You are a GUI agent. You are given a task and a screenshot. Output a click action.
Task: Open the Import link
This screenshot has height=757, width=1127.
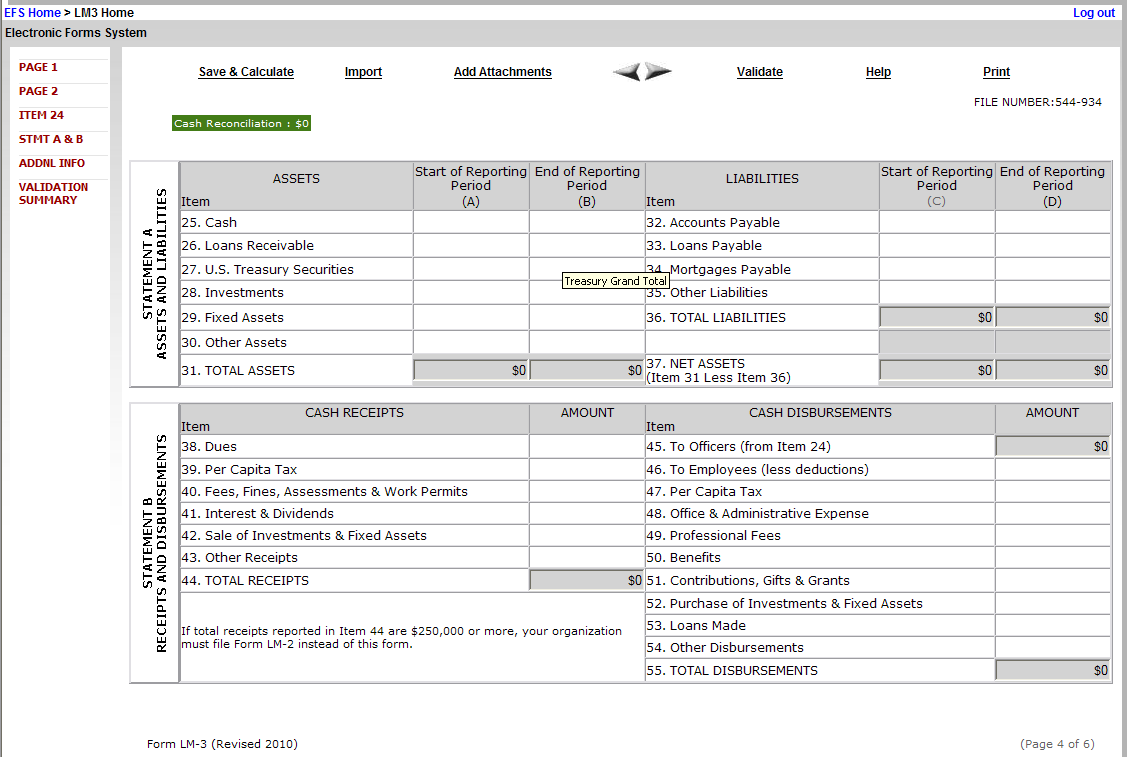(x=363, y=72)
